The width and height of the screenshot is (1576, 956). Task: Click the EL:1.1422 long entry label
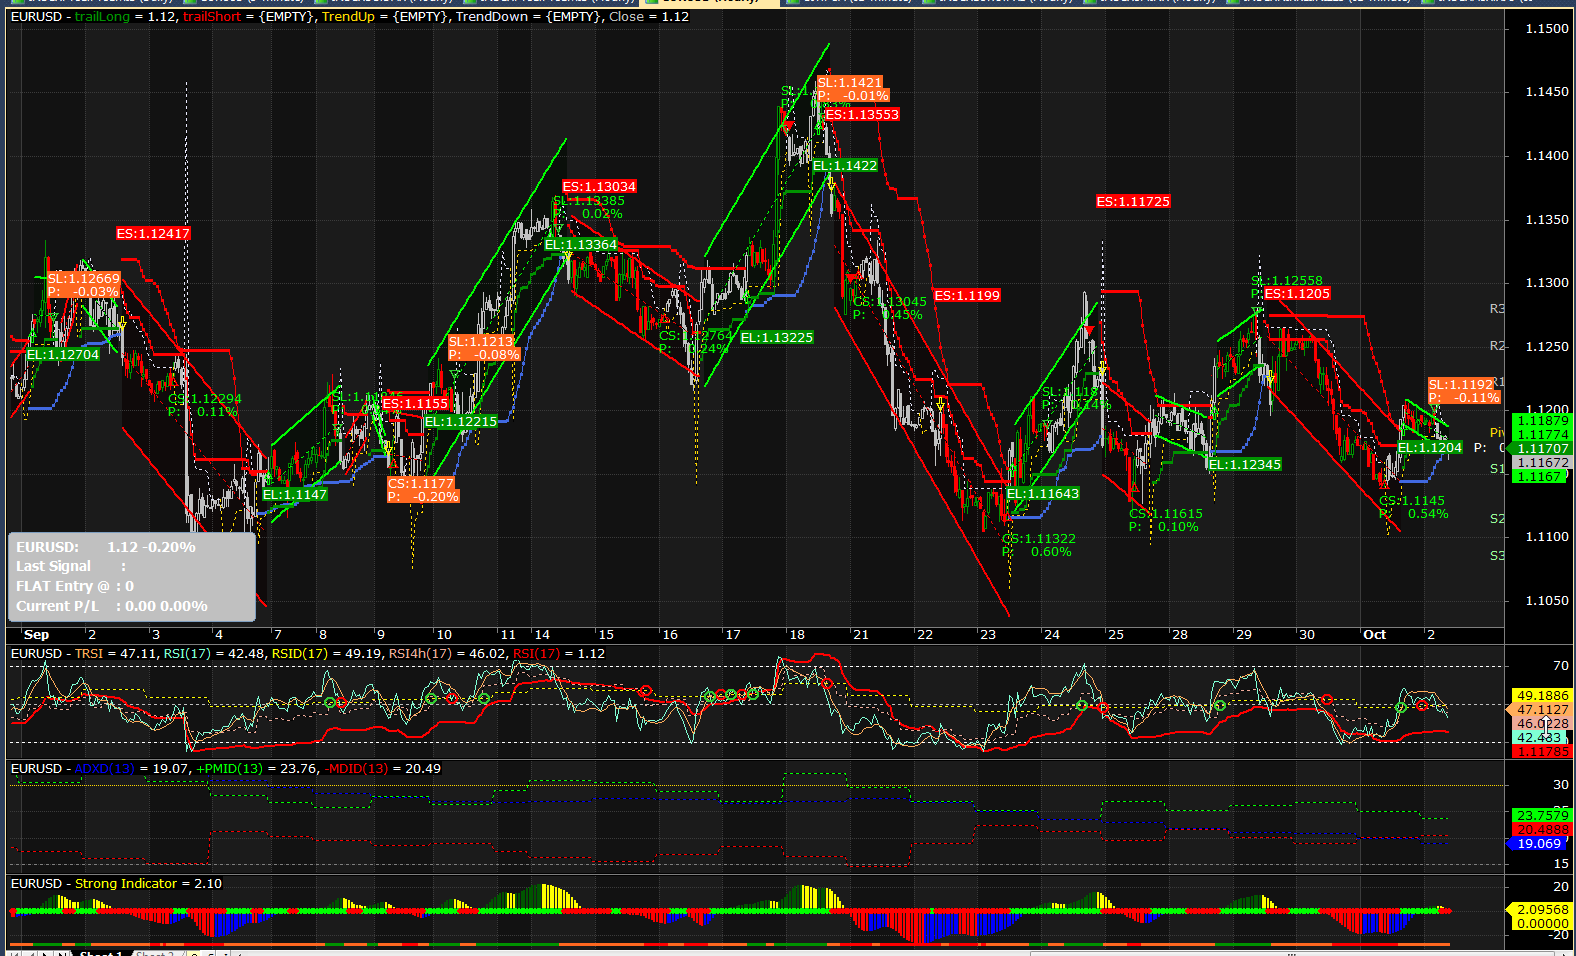845,165
